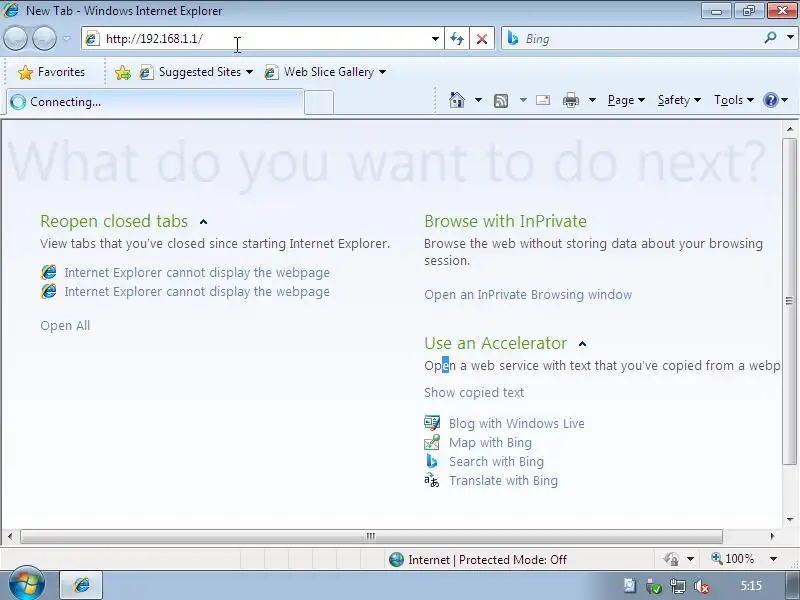
Task: Click the Refresh button beside address bar
Action: [457, 39]
